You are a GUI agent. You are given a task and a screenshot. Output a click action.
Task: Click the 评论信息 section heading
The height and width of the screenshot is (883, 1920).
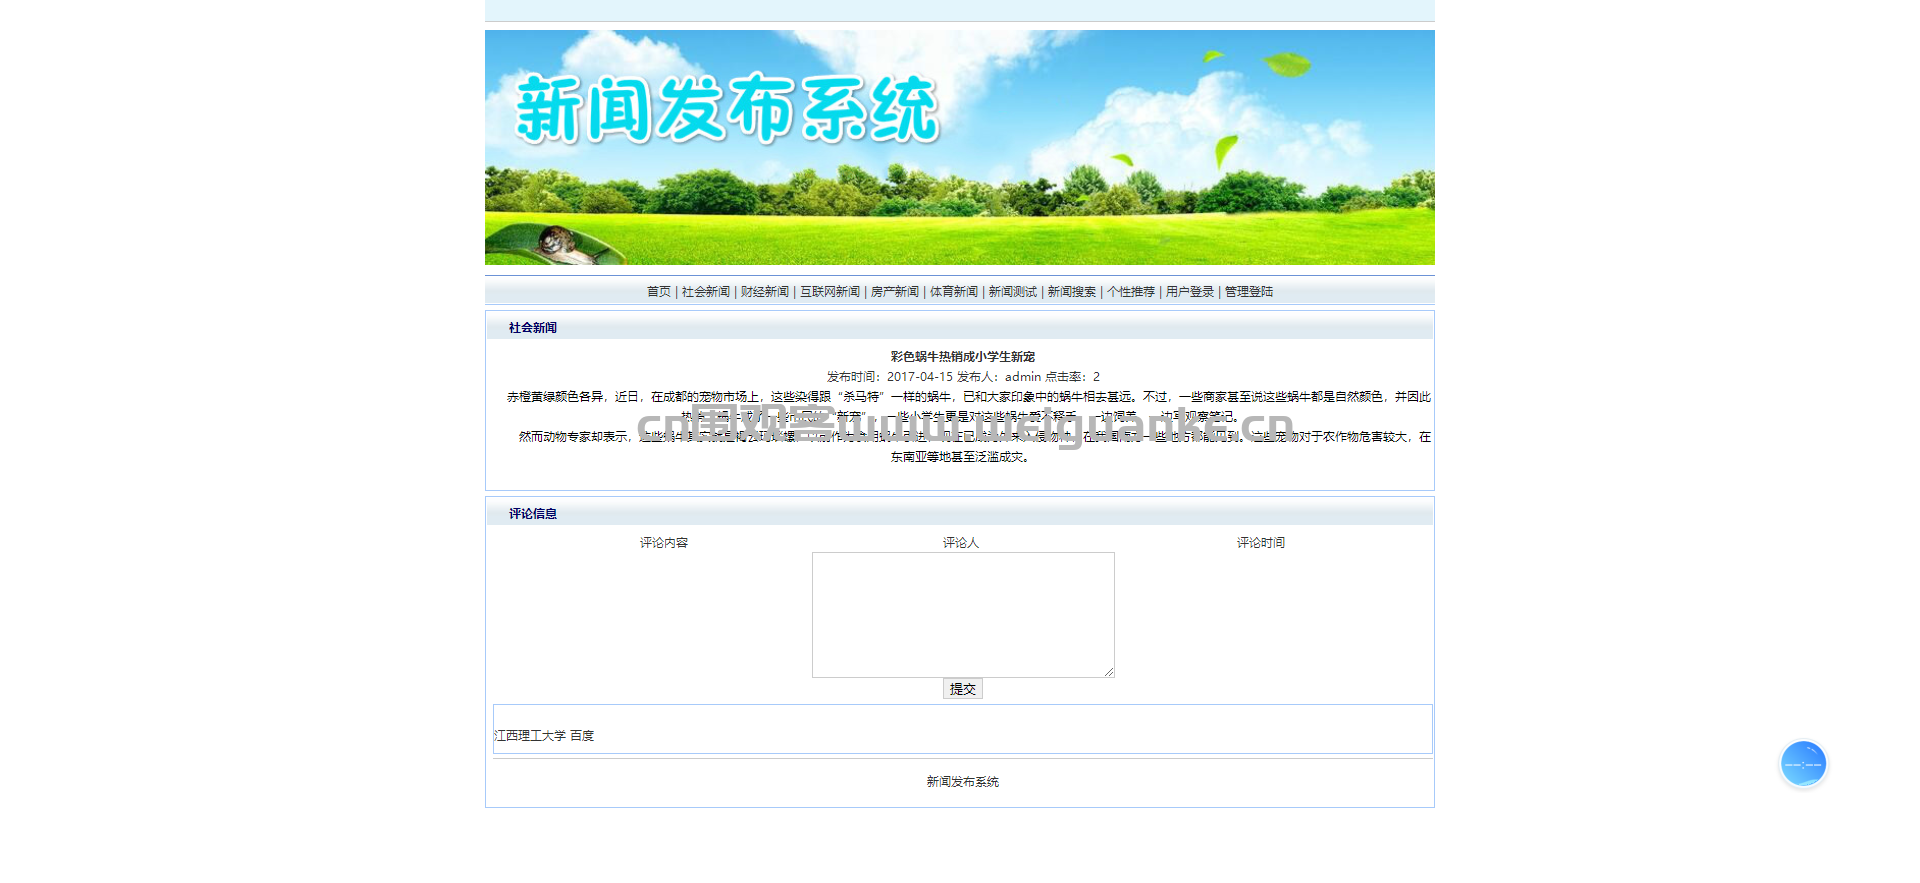point(533,514)
